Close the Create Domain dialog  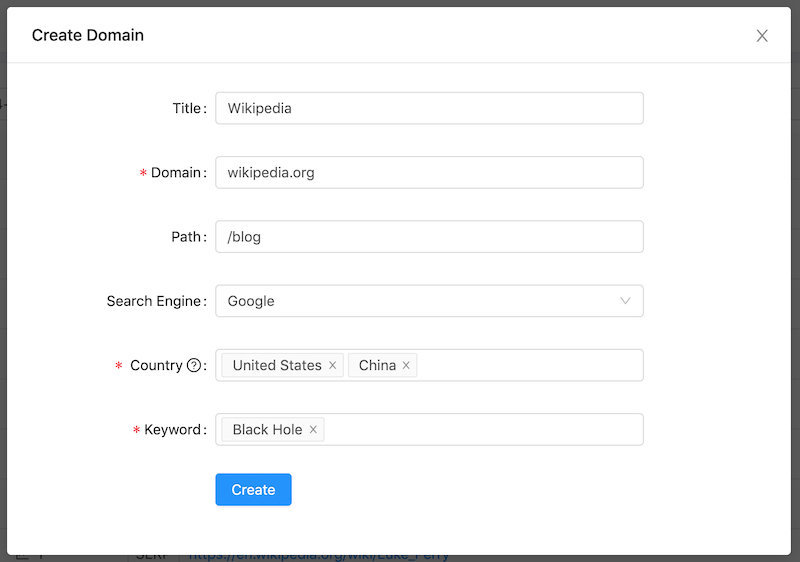coord(762,36)
